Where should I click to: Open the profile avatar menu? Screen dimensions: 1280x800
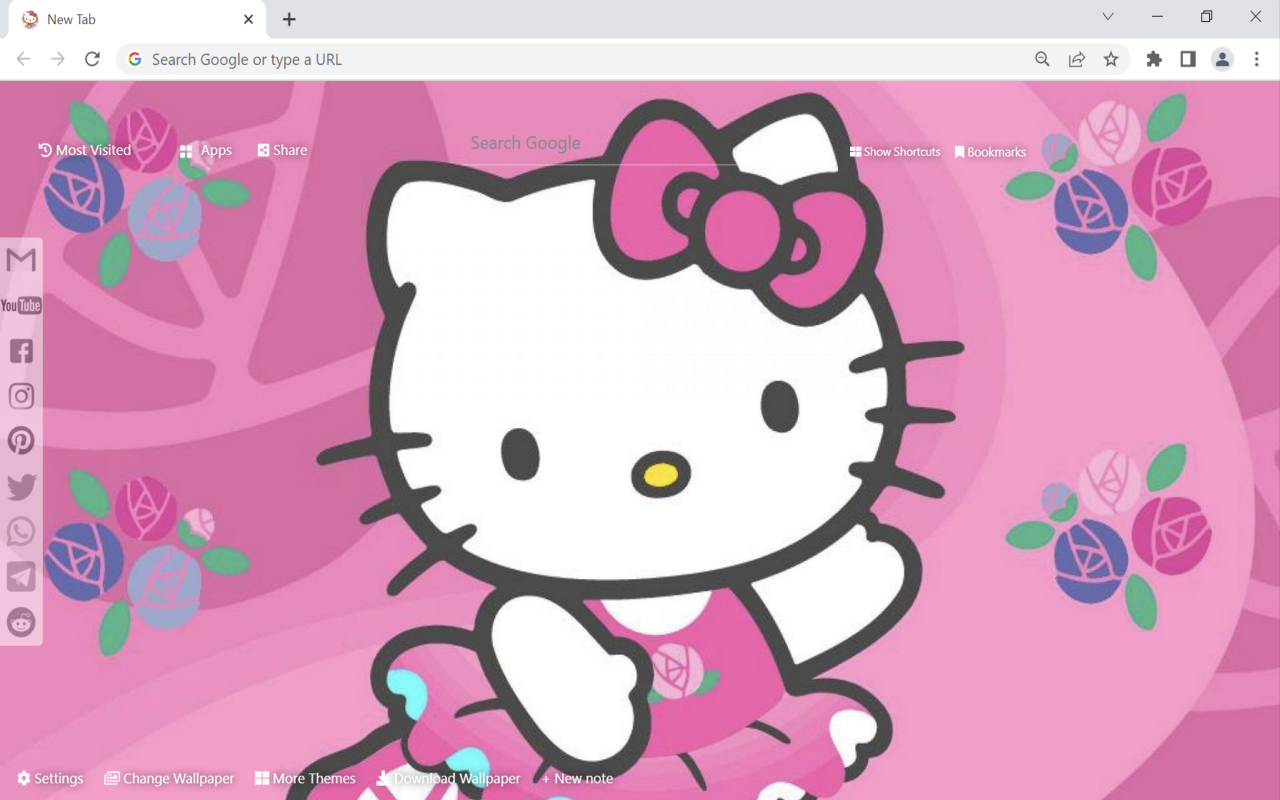(x=1222, y=59)
